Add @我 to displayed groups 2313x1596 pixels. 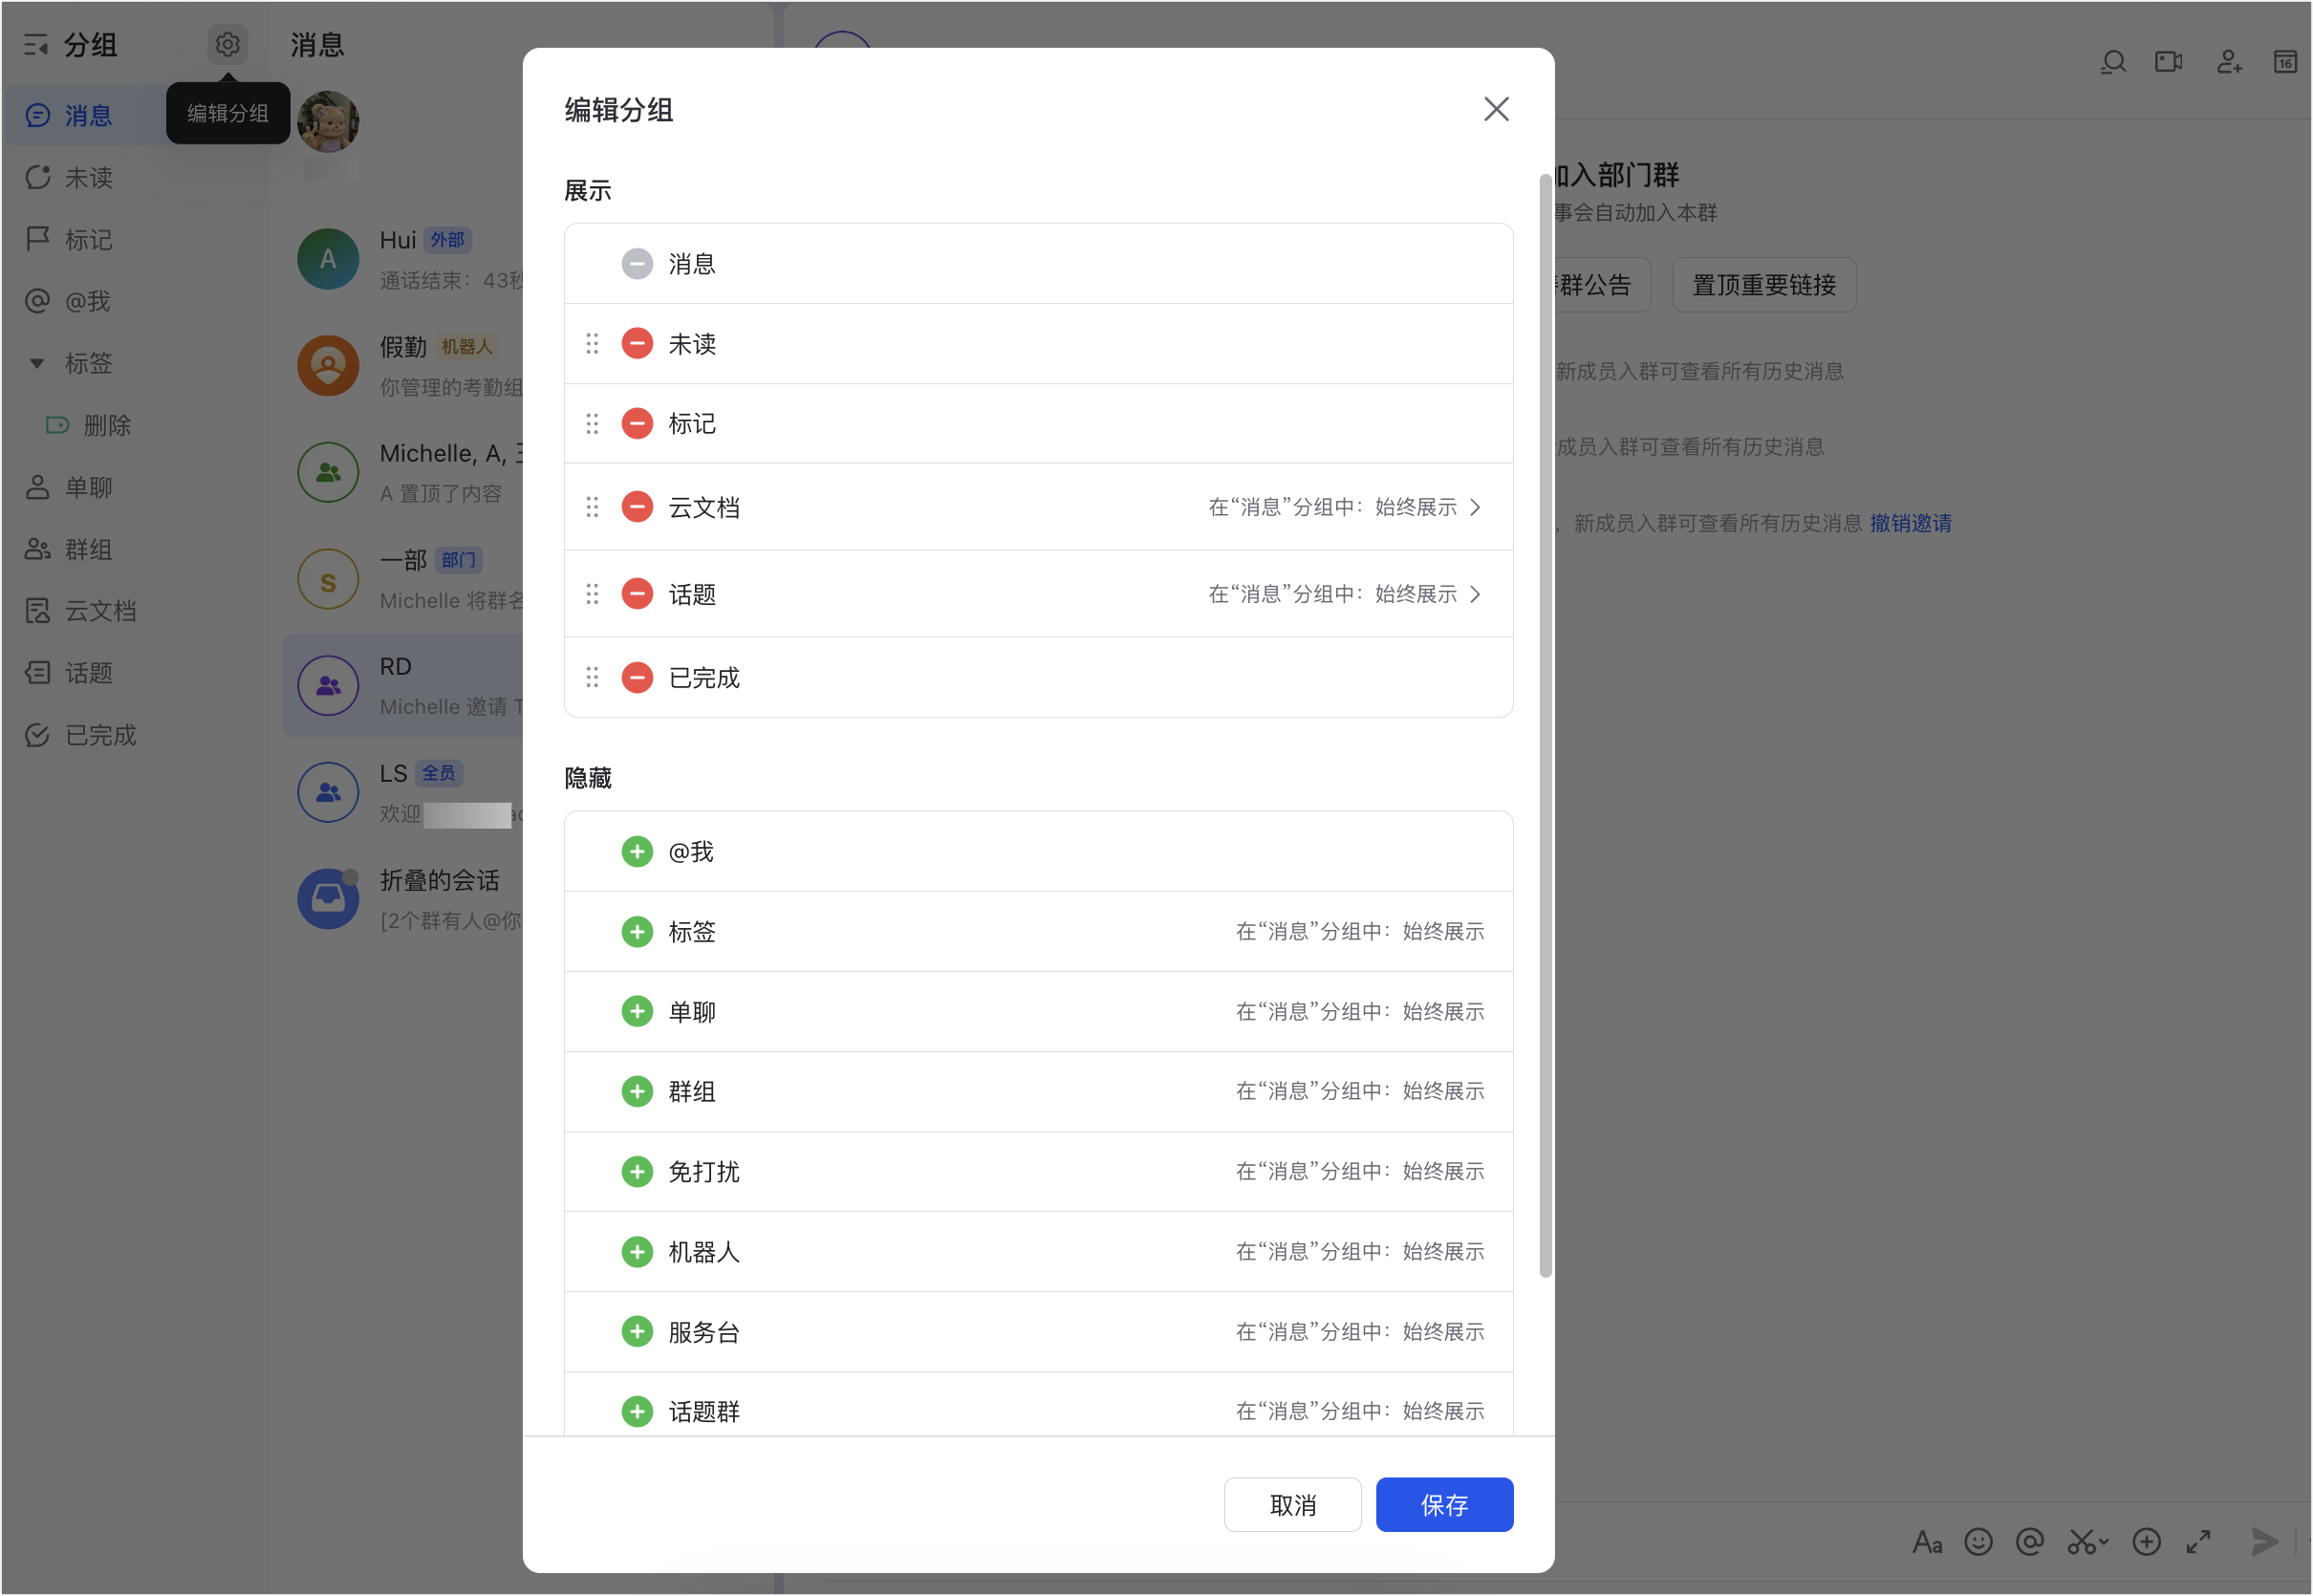tap(637, 851)
